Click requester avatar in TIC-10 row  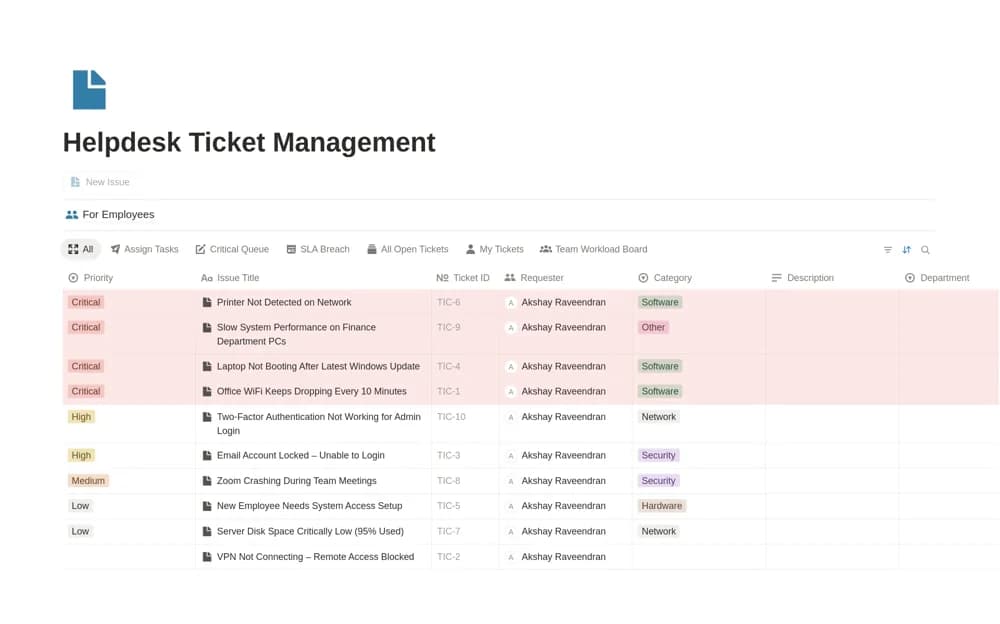[510, 417]
